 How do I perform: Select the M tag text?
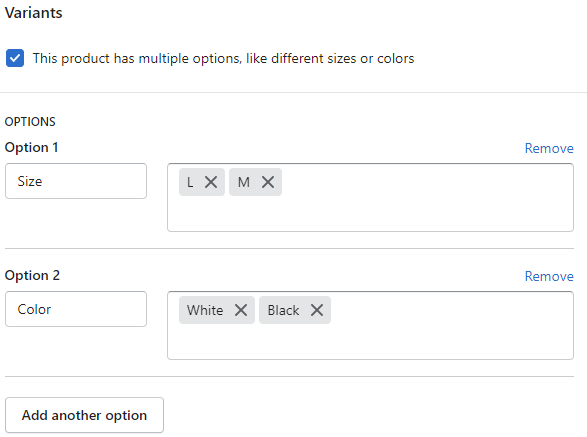point(244,182)
